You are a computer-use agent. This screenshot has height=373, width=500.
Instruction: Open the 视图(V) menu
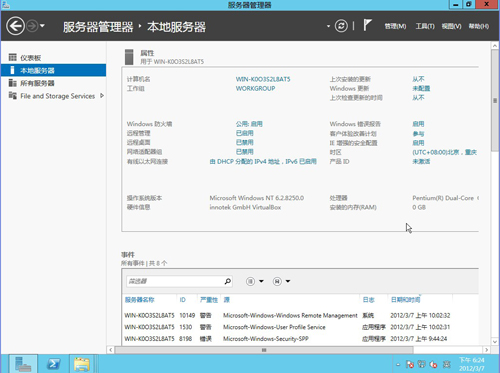click(x=451, y=26)
